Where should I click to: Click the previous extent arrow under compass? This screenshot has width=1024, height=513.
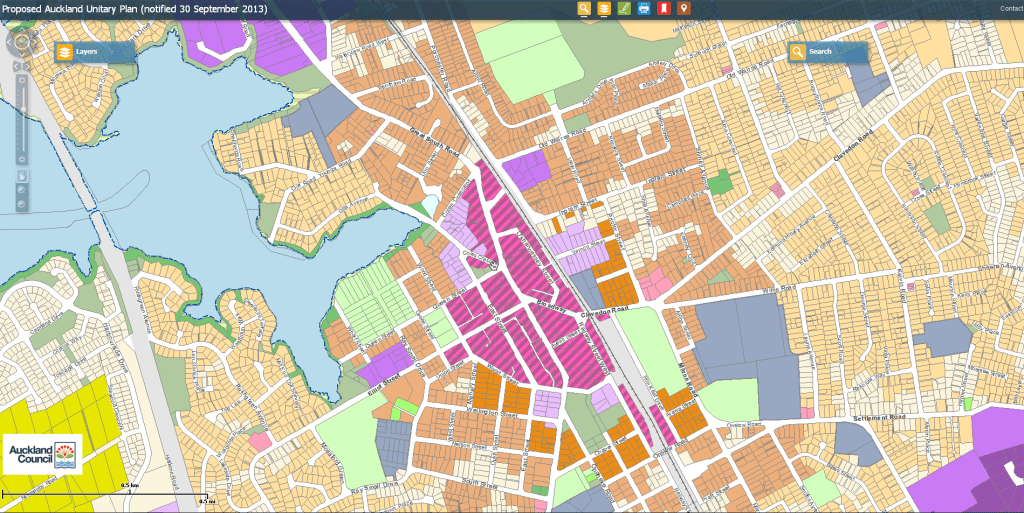point(16,65)
